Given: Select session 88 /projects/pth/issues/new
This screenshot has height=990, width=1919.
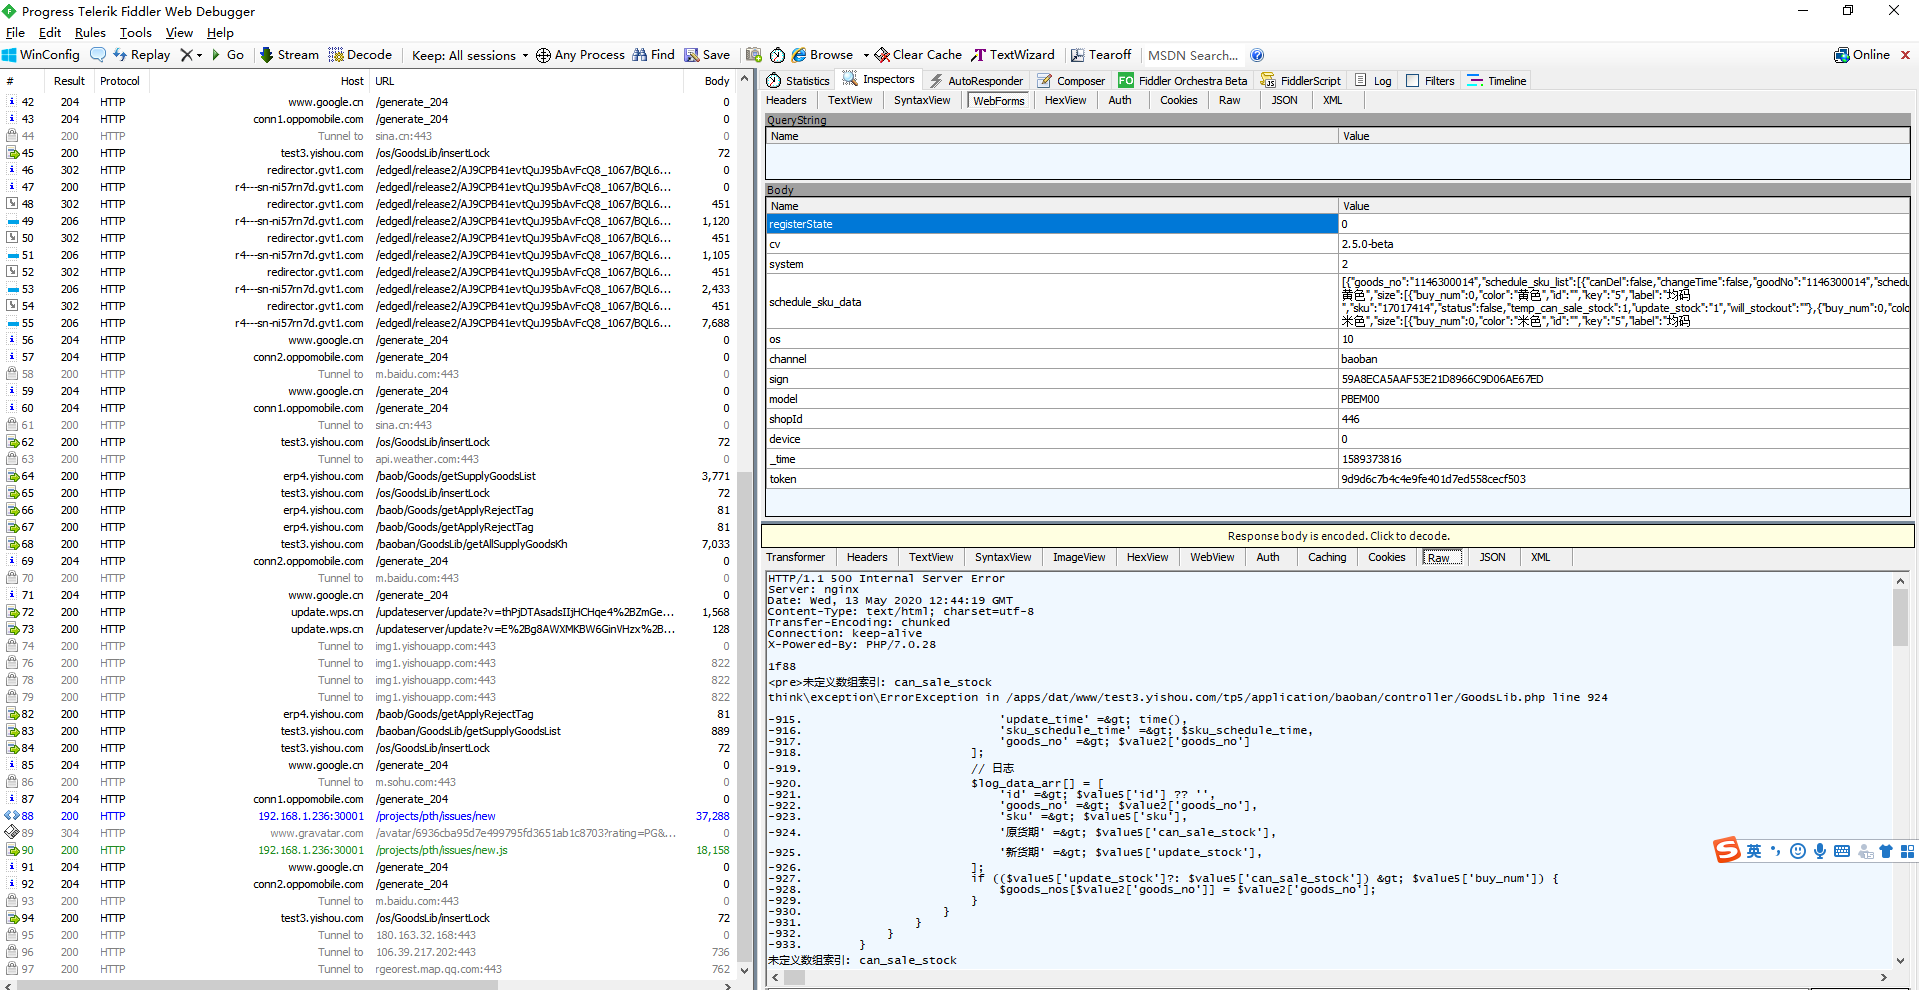Looking at the screenshot, I should coord(368,816).
